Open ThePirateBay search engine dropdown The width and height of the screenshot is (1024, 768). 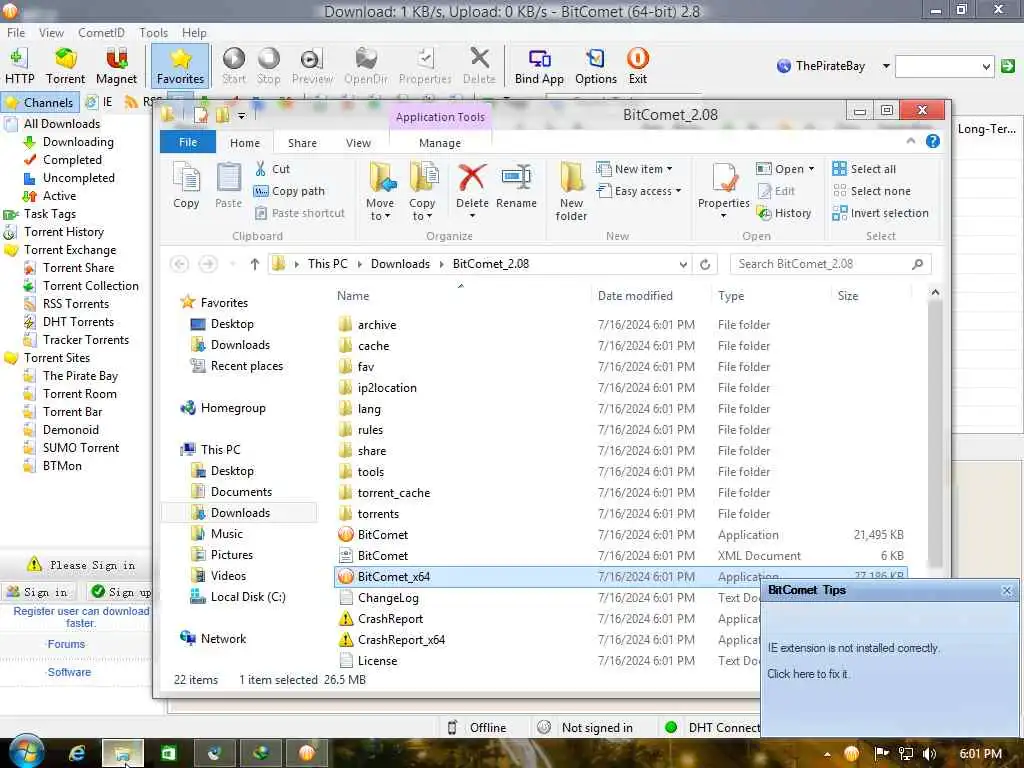[x=886, y=65]
